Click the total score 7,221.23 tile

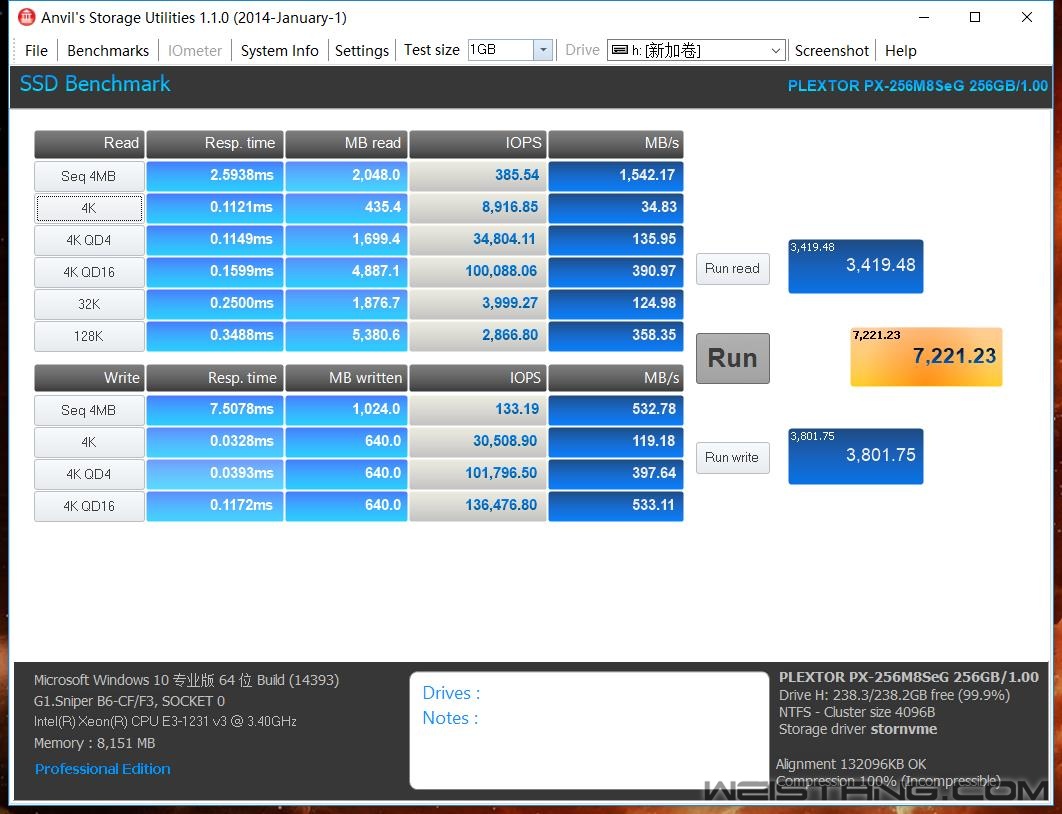pos(926,357)
